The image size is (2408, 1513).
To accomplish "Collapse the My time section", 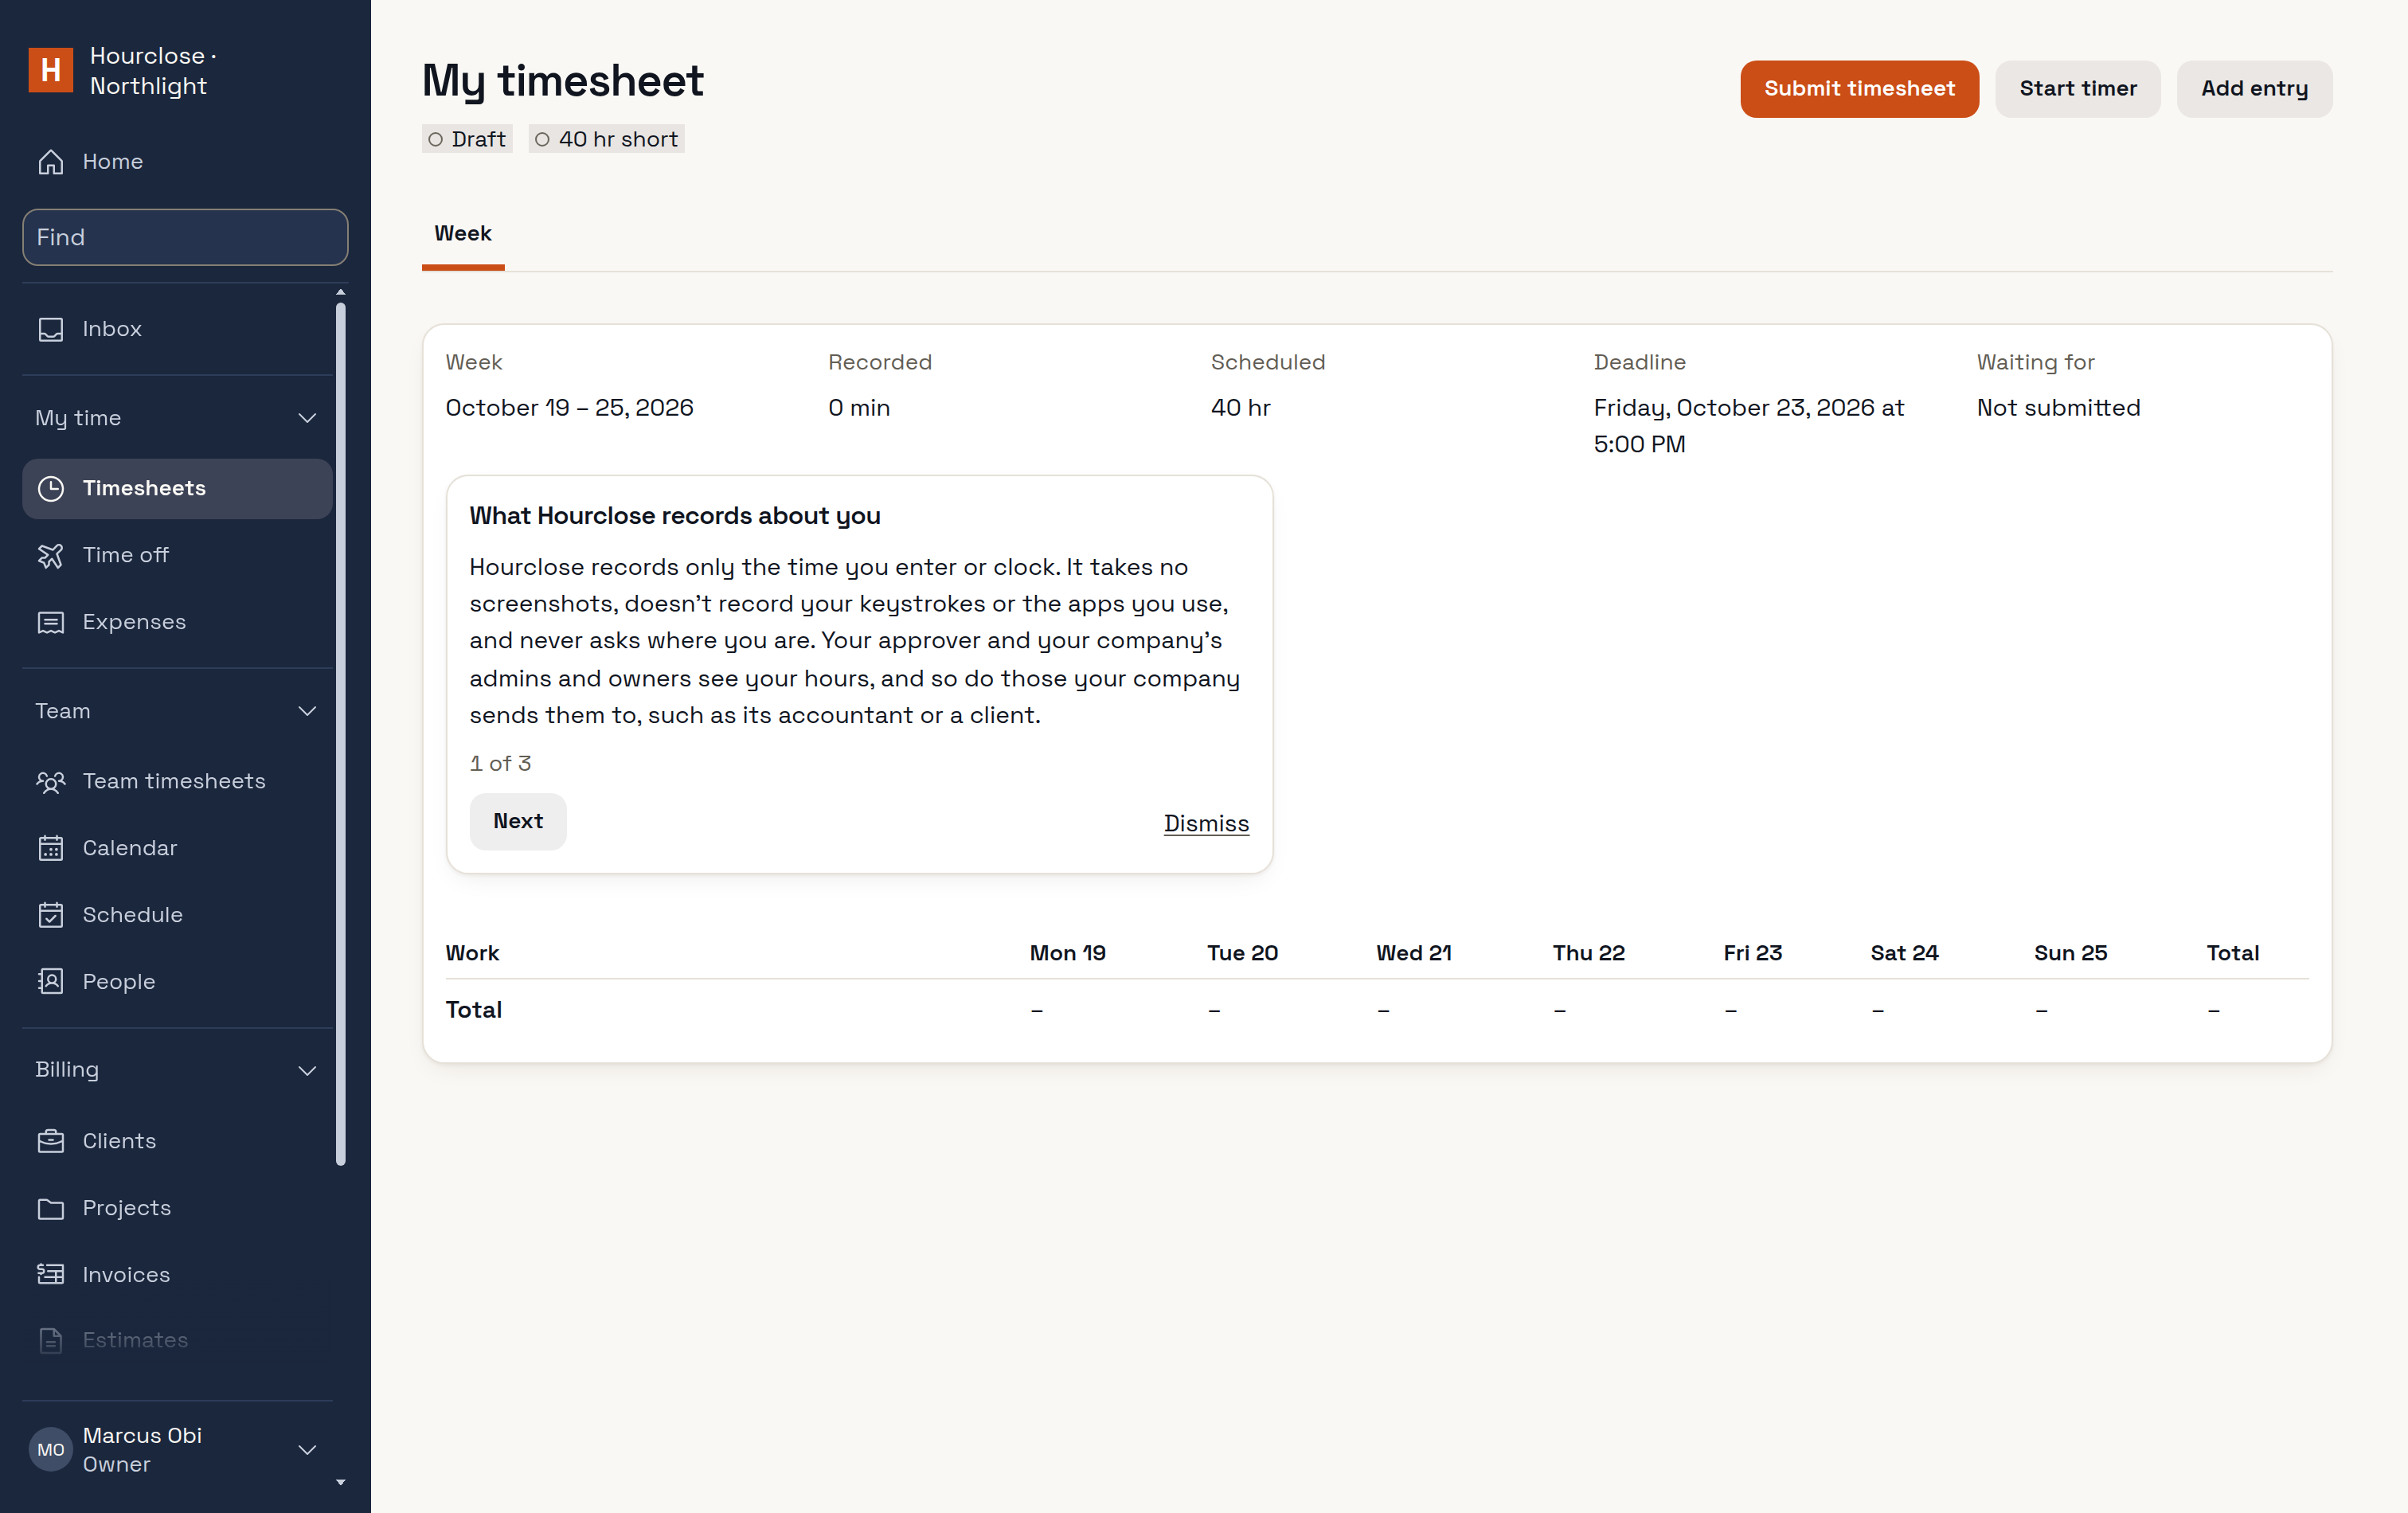I will pyautogui.click(x=307, y=418).
